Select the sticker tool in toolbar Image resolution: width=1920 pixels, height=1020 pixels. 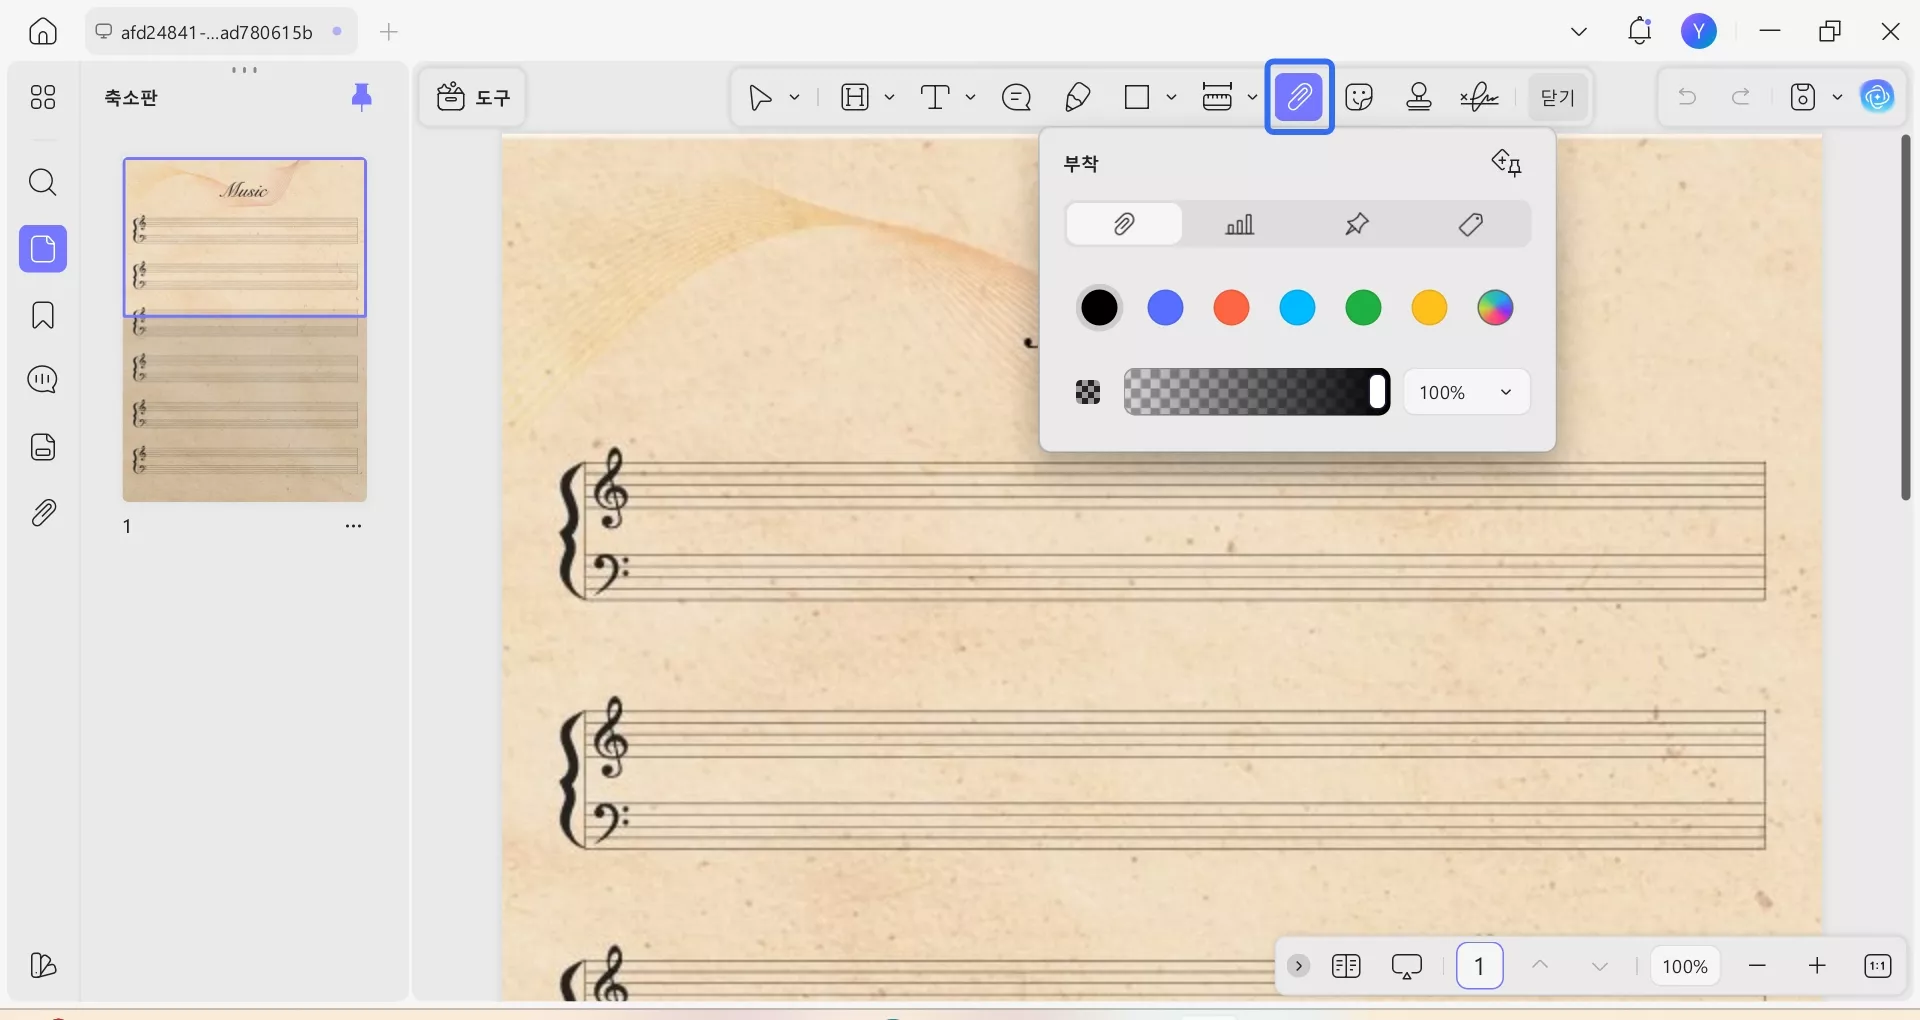pos(1359,97)
